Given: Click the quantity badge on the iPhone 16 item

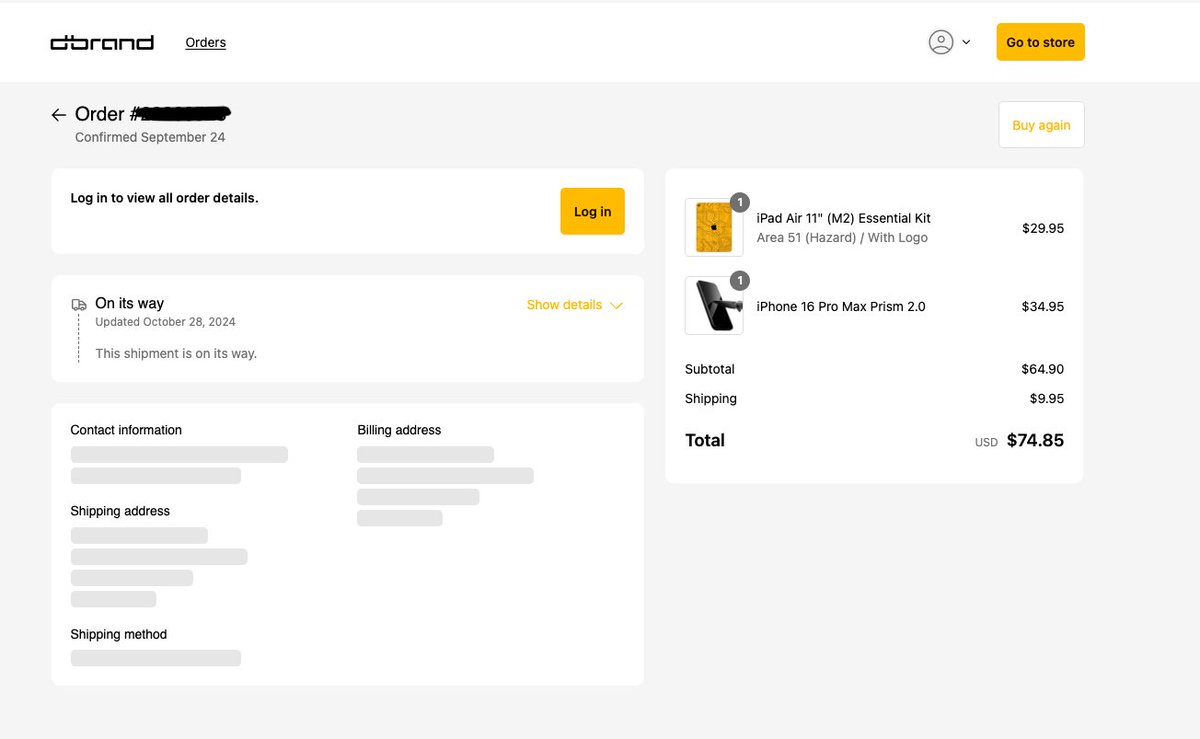Looking at the screenshot, I should tap(739, 281).
